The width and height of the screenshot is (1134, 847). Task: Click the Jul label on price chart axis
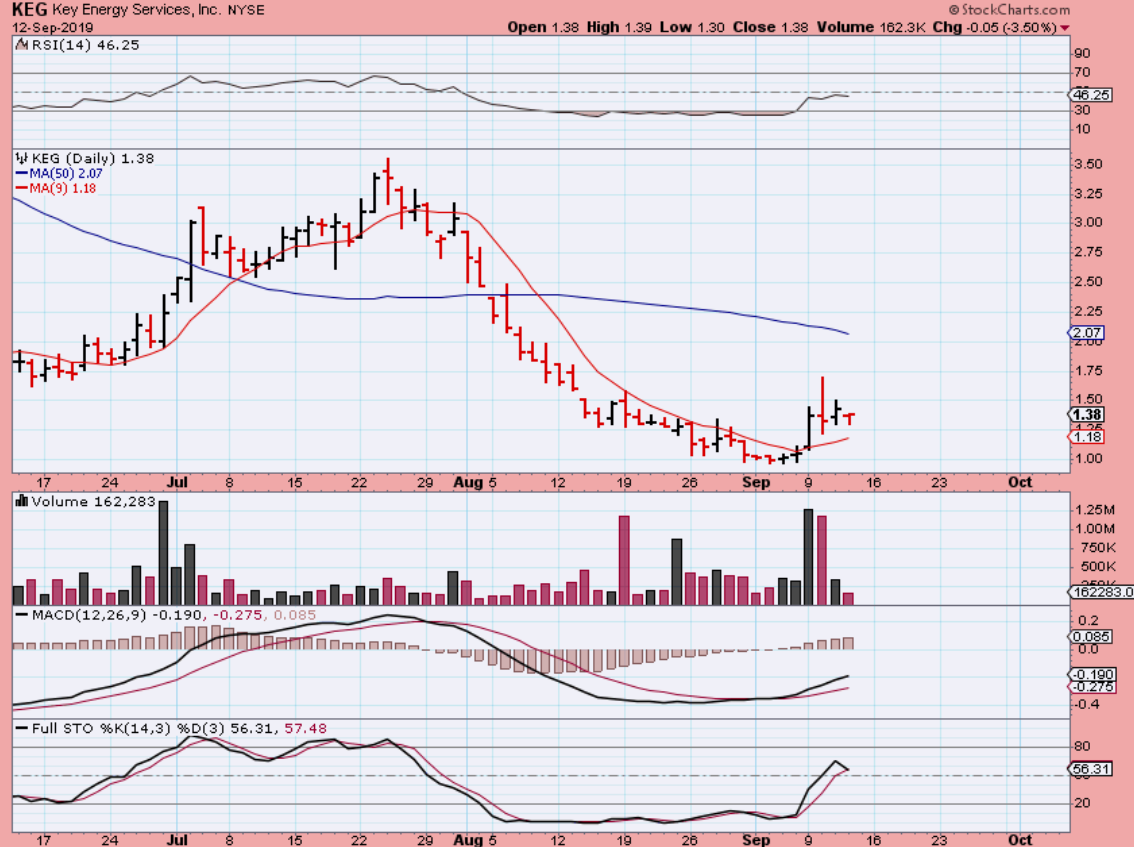point(177,482)
